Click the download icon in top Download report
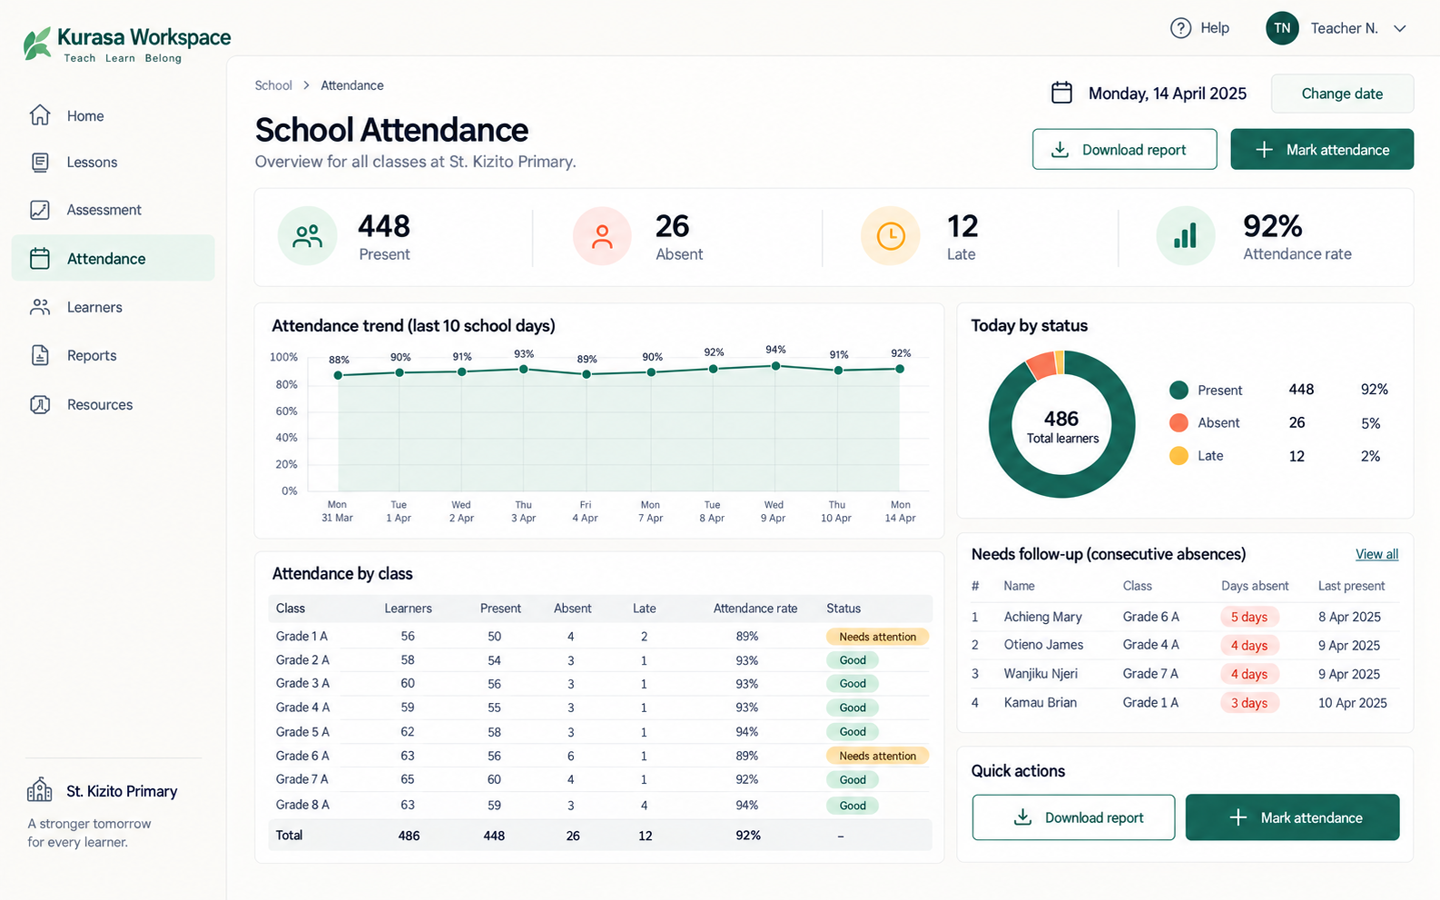1440x900 pixels. pos(1060,149)
